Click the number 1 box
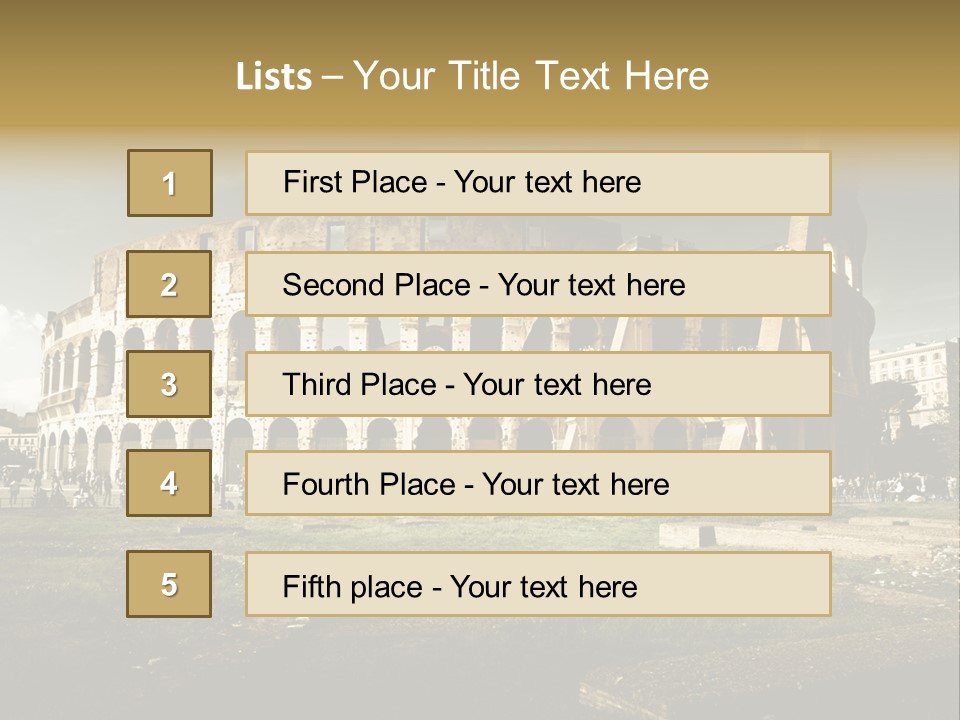The image size is (960, 720). click(x=170, y=183)
